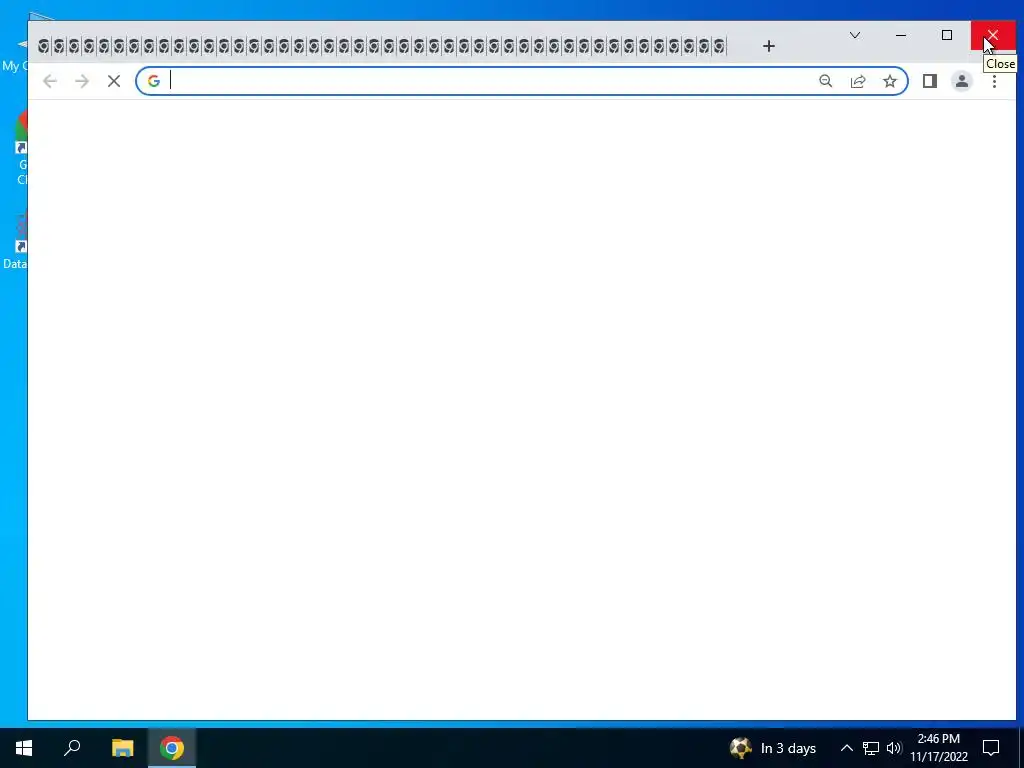Open the Chrome side panel

[929, 81]
